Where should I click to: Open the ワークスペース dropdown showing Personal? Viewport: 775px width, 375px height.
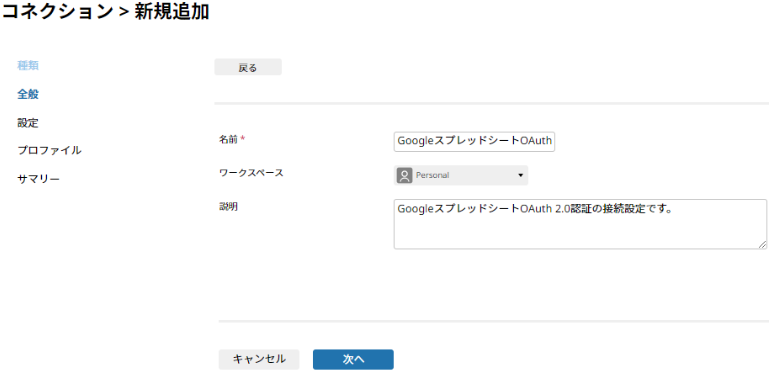click(461, 175)
